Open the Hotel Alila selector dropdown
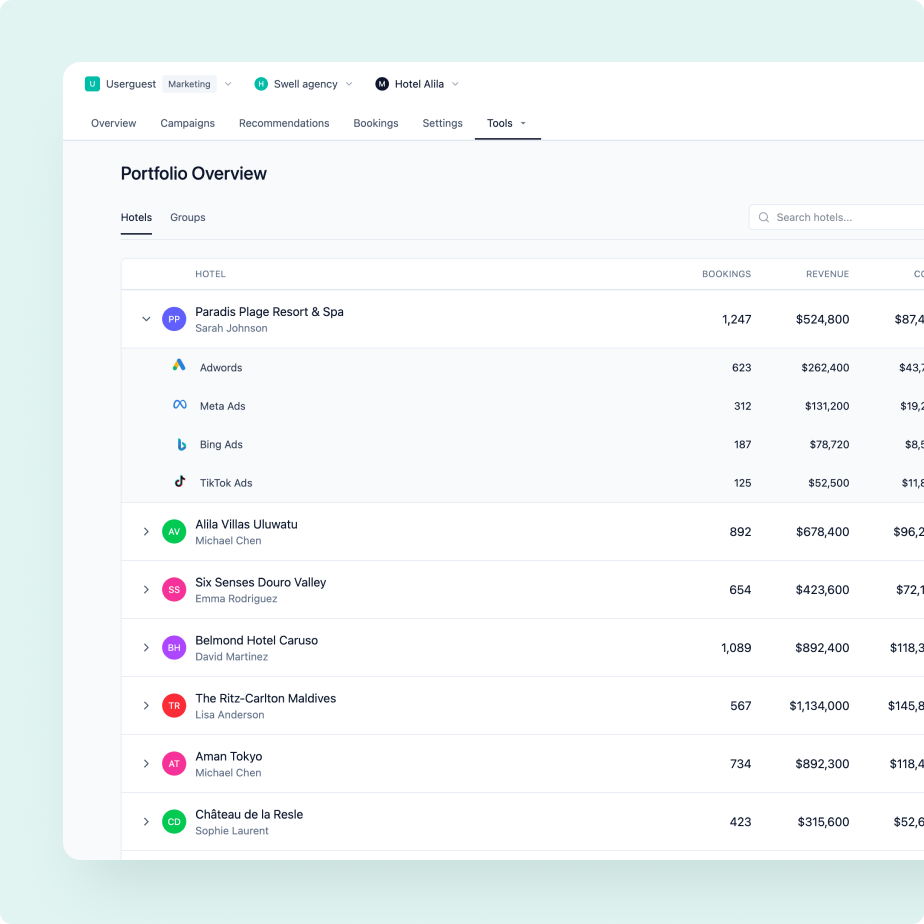 (x=455, y=84)
